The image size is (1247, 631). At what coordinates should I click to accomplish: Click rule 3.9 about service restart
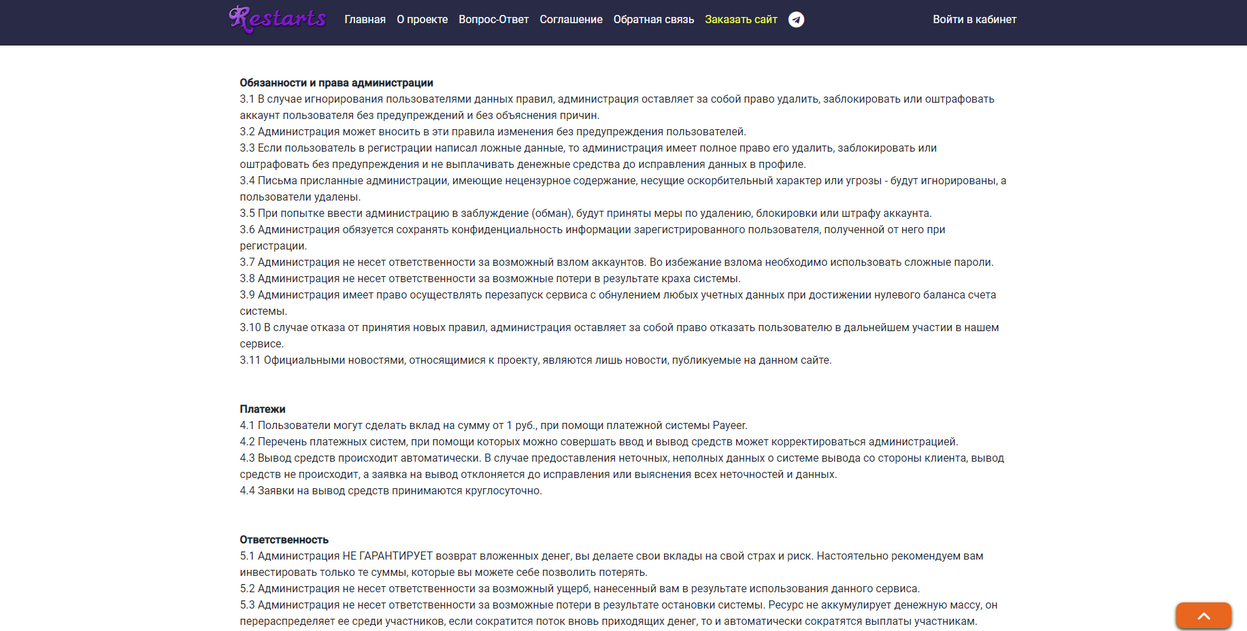[618, 303]
